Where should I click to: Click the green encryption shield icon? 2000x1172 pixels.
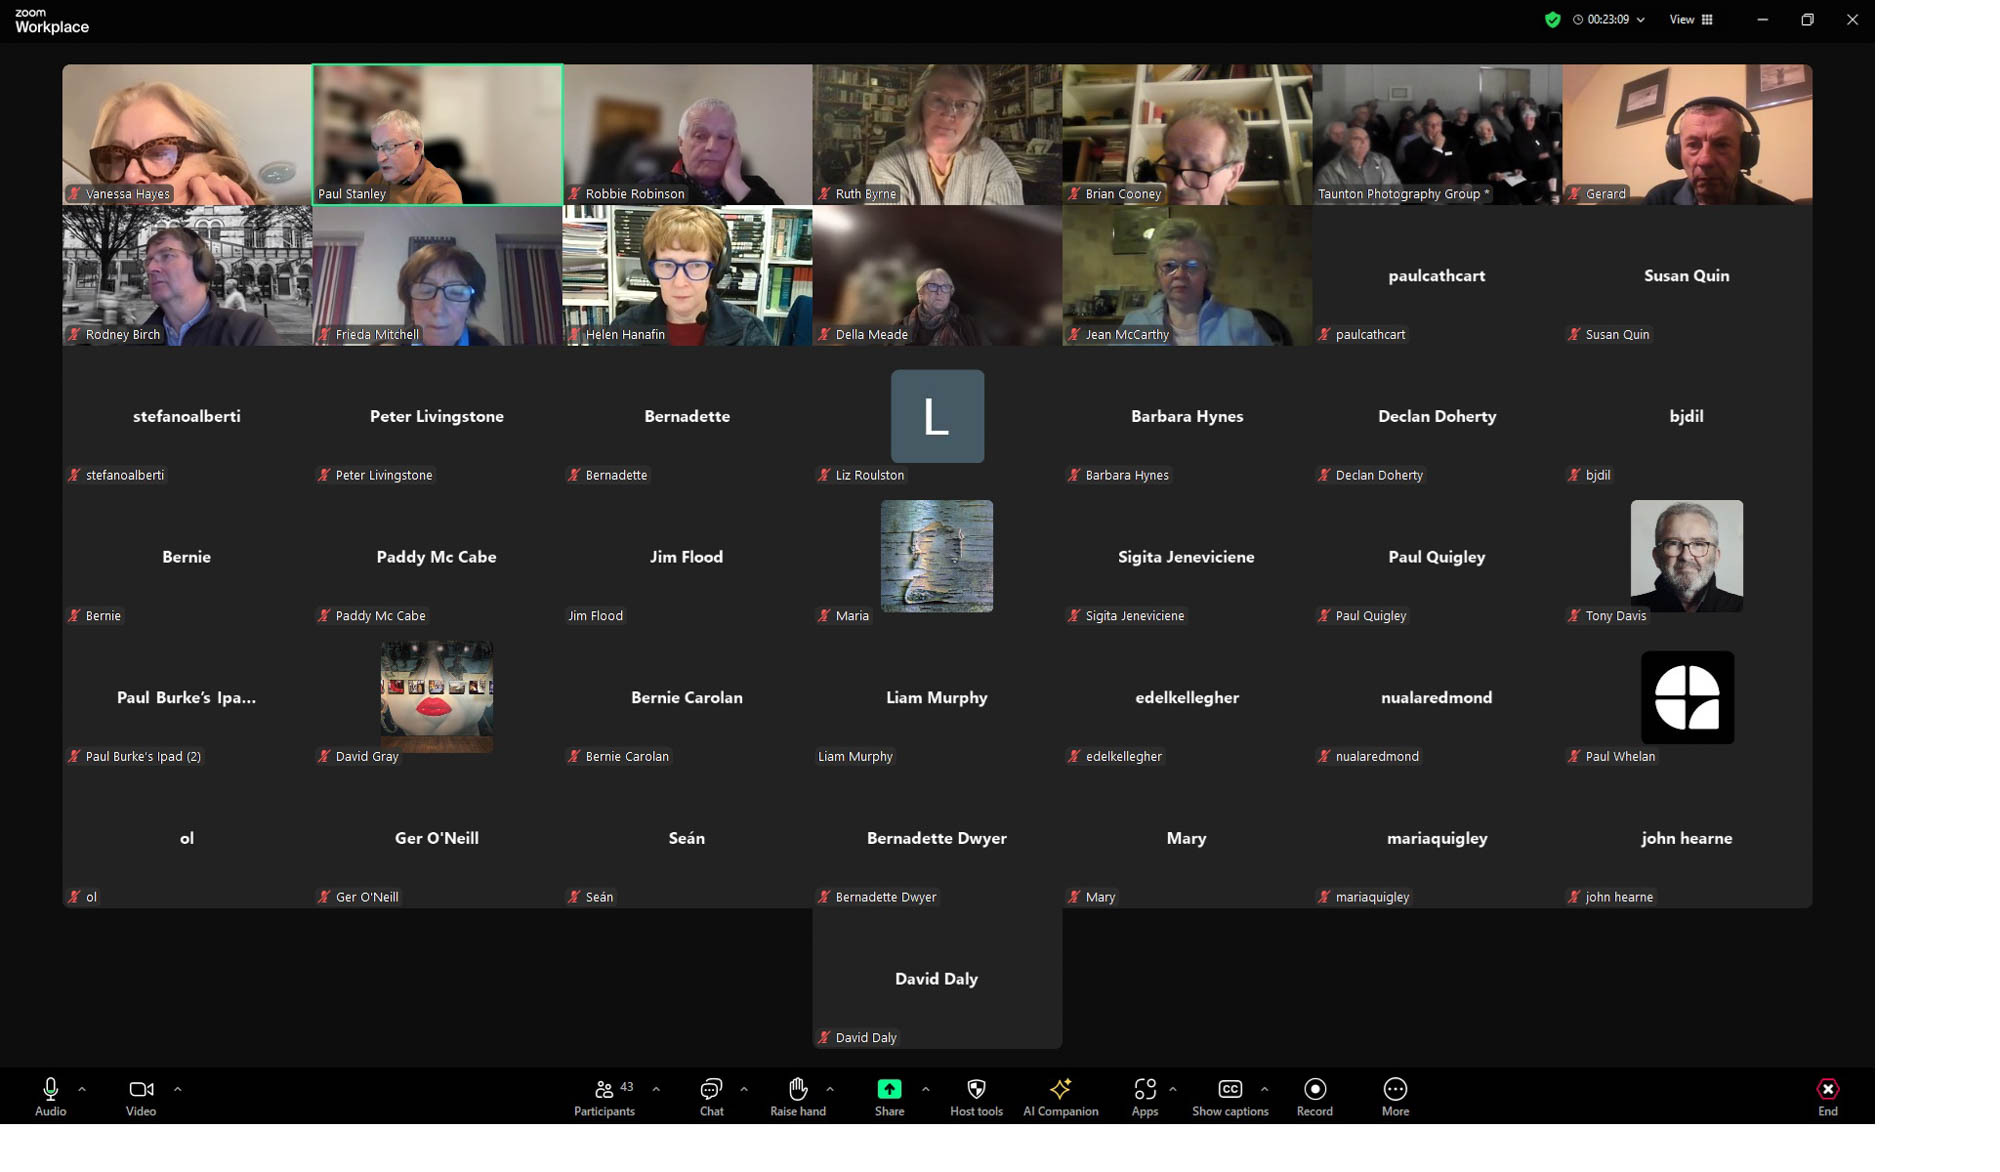1552,20
